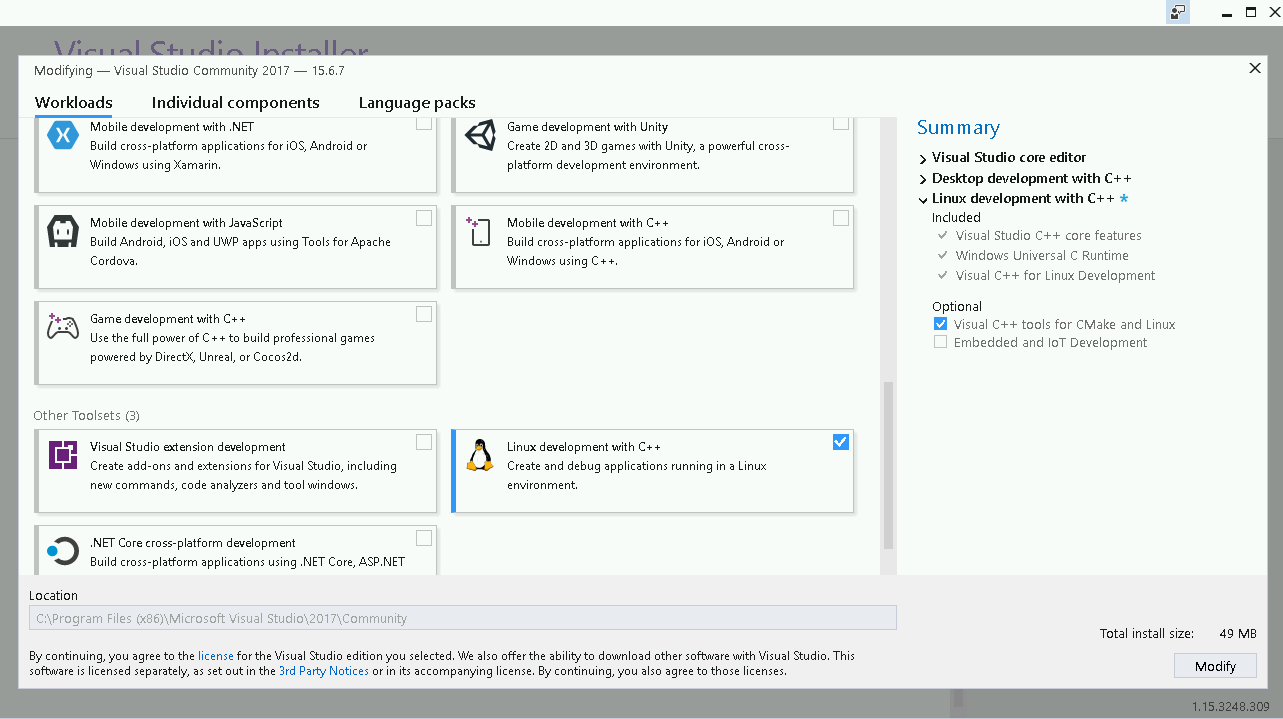Collapse Linux development with C++ summary item

click(x=923, y=199)
